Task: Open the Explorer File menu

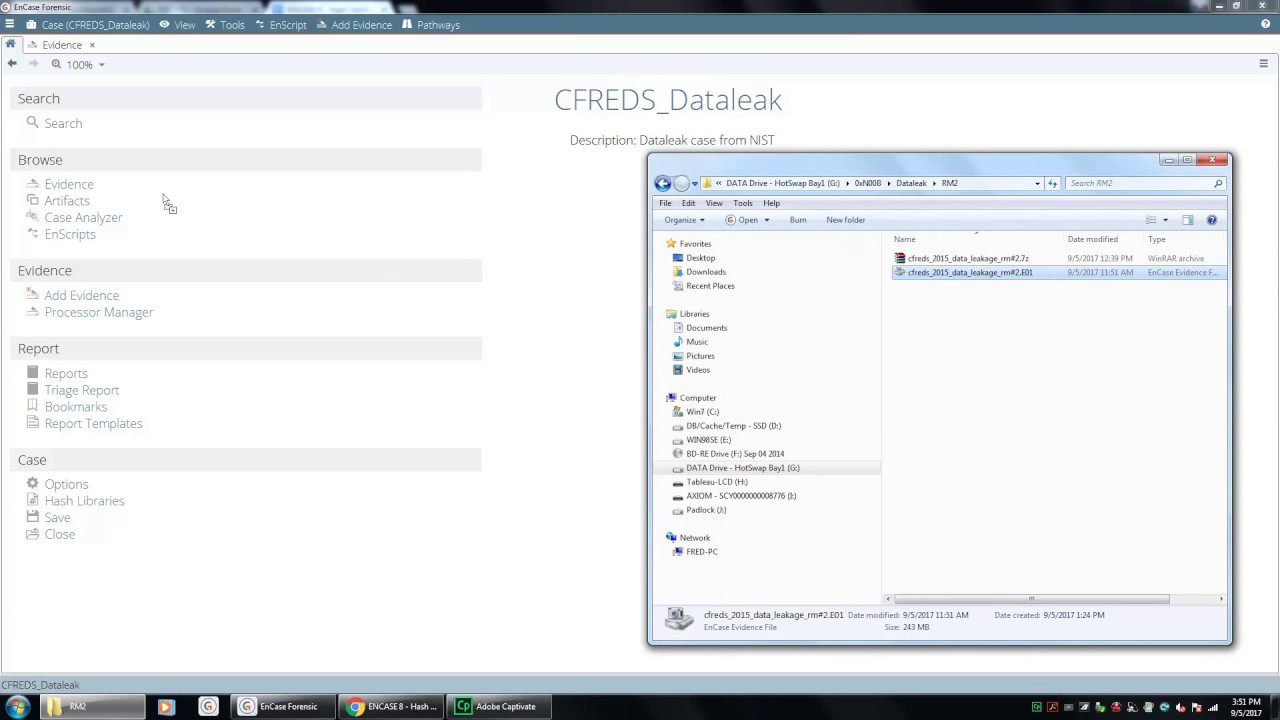Action: [665, 203]
